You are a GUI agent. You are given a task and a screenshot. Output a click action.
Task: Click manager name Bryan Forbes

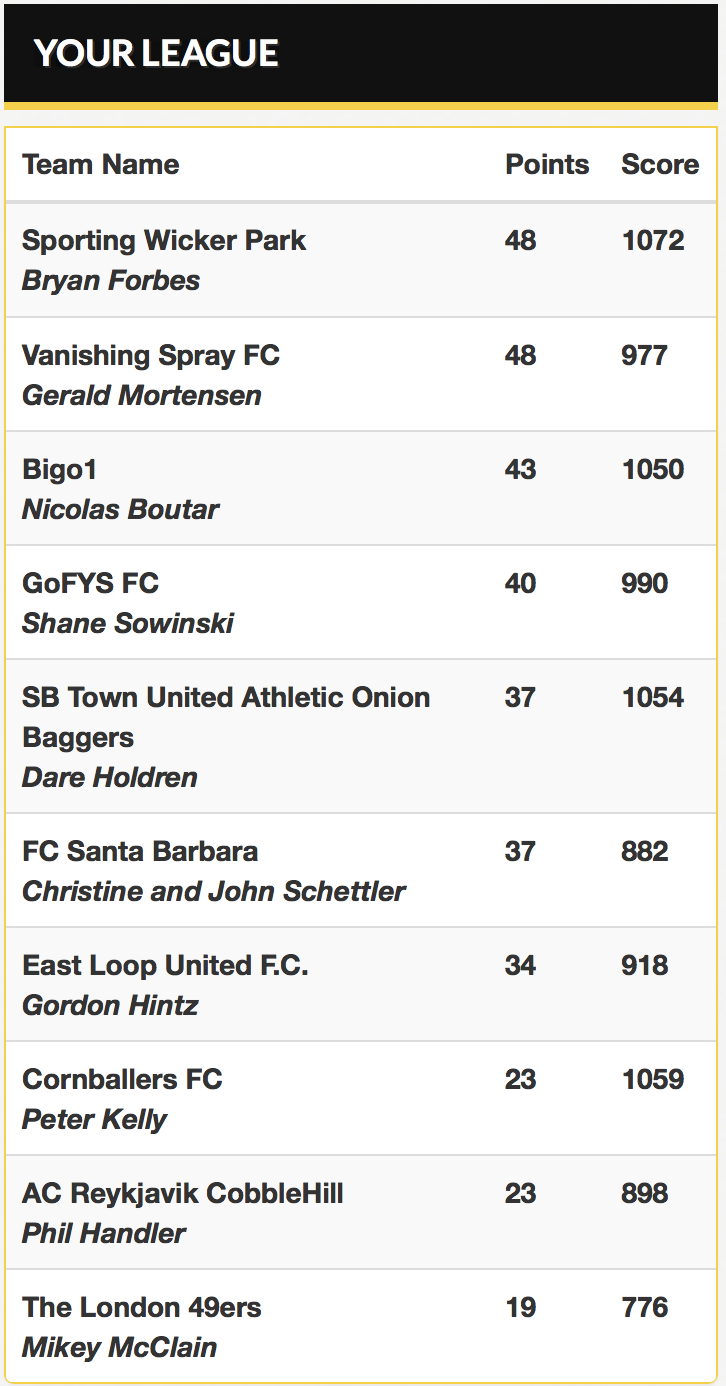pyautogui.click(x=111, y=280)
